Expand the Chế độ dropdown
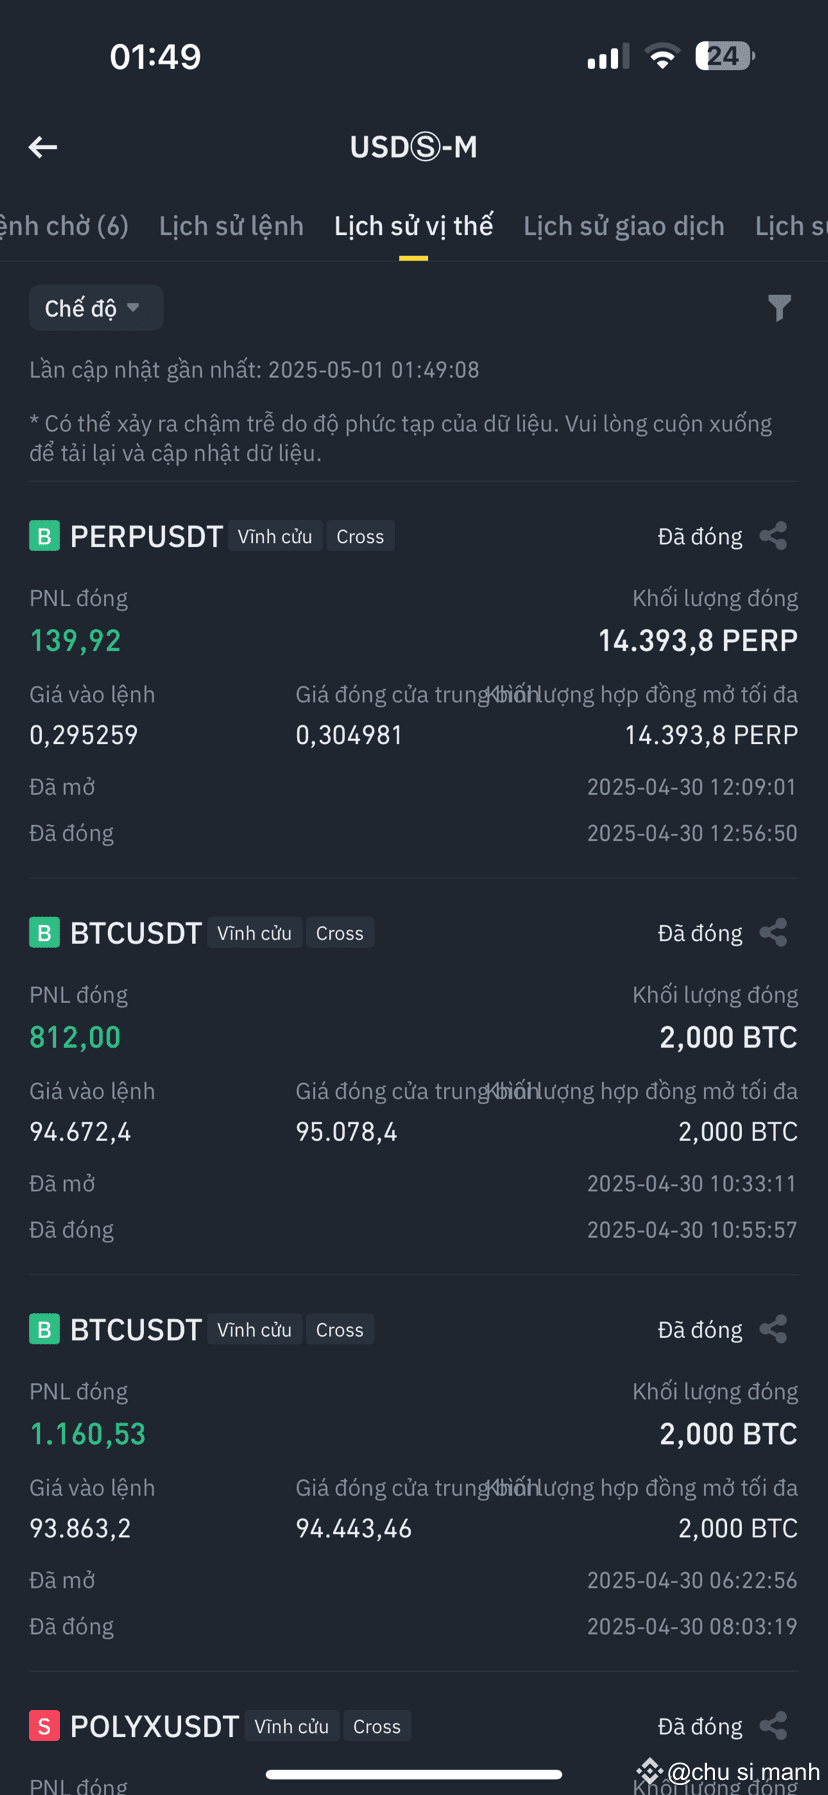 click(96, 308)
